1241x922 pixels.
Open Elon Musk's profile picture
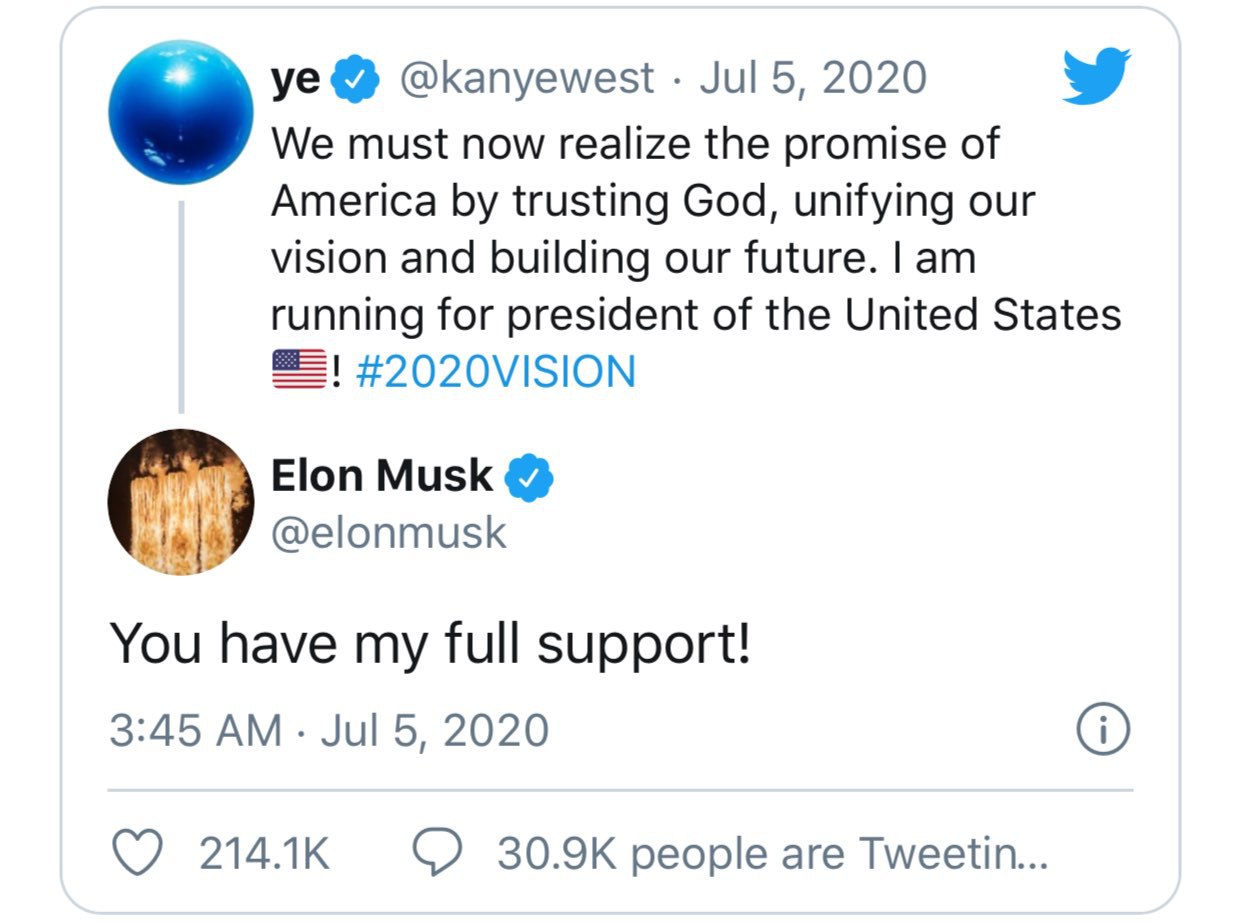[181, 501]
